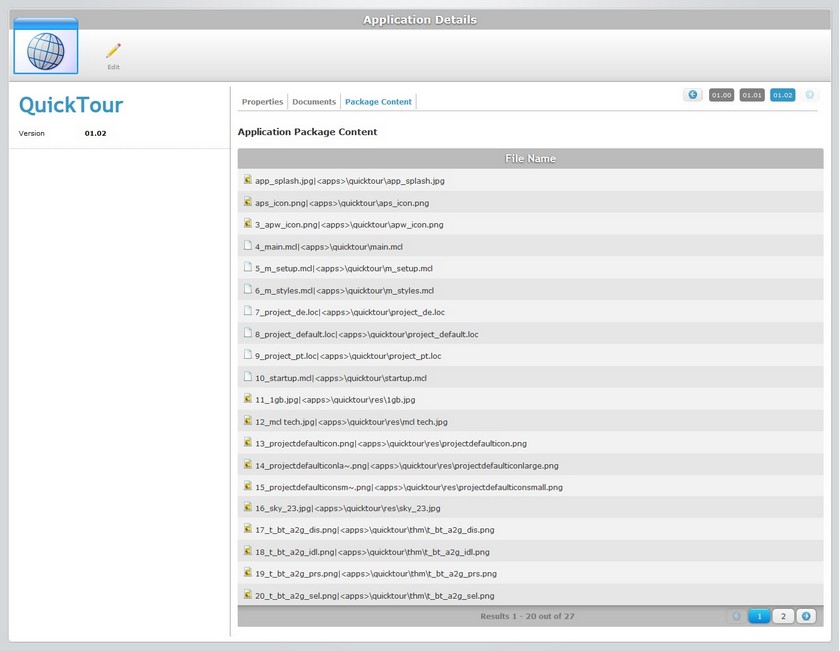Select the 6_m_styles.mcl file name text
840x651 pixels.
[344, 291]
